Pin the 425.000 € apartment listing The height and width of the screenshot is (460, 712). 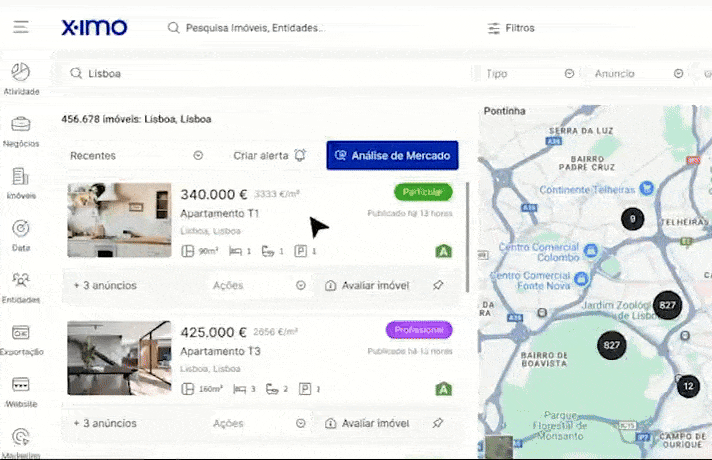438,423
